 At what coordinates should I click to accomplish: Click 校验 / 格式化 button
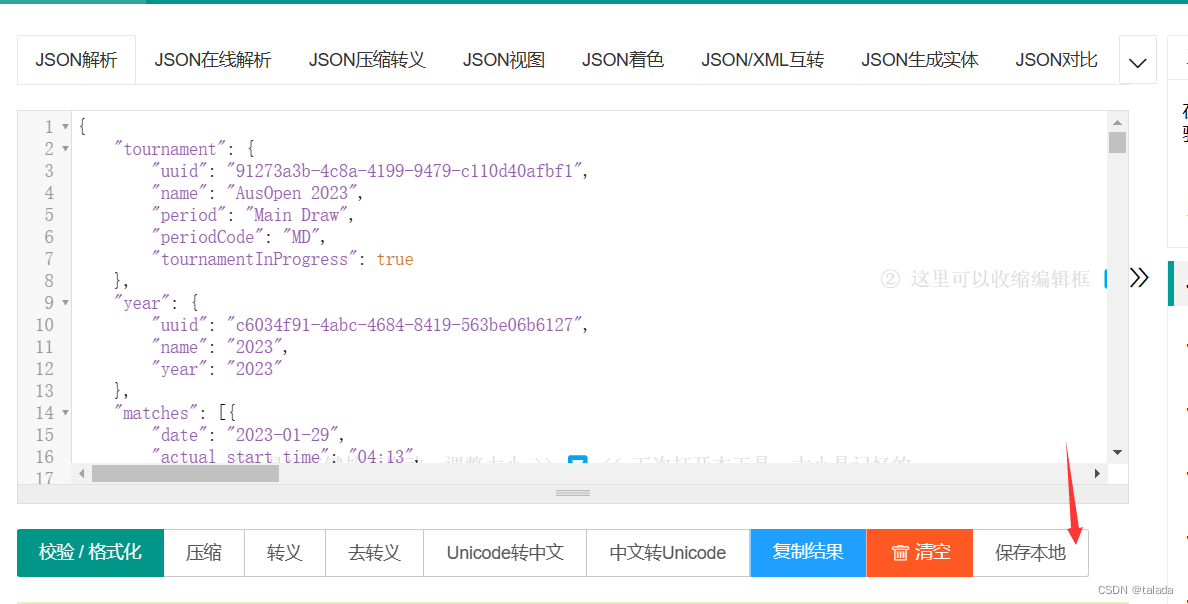click(x=90, y=552)
